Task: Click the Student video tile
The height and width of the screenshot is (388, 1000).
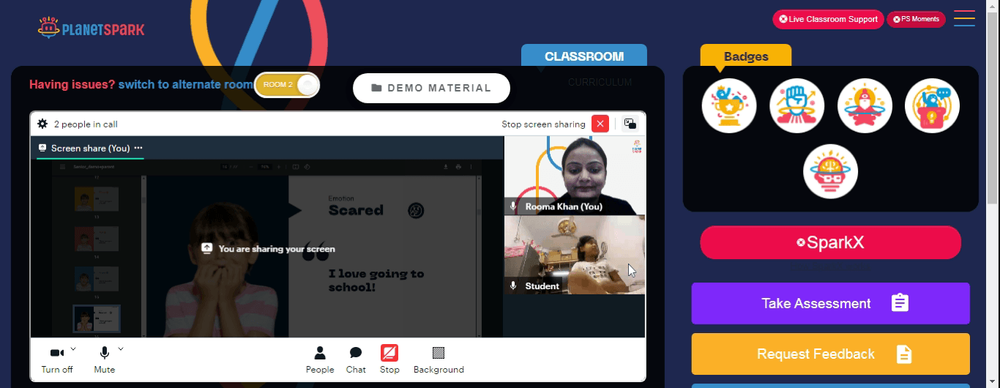Action: pos(575,255)
